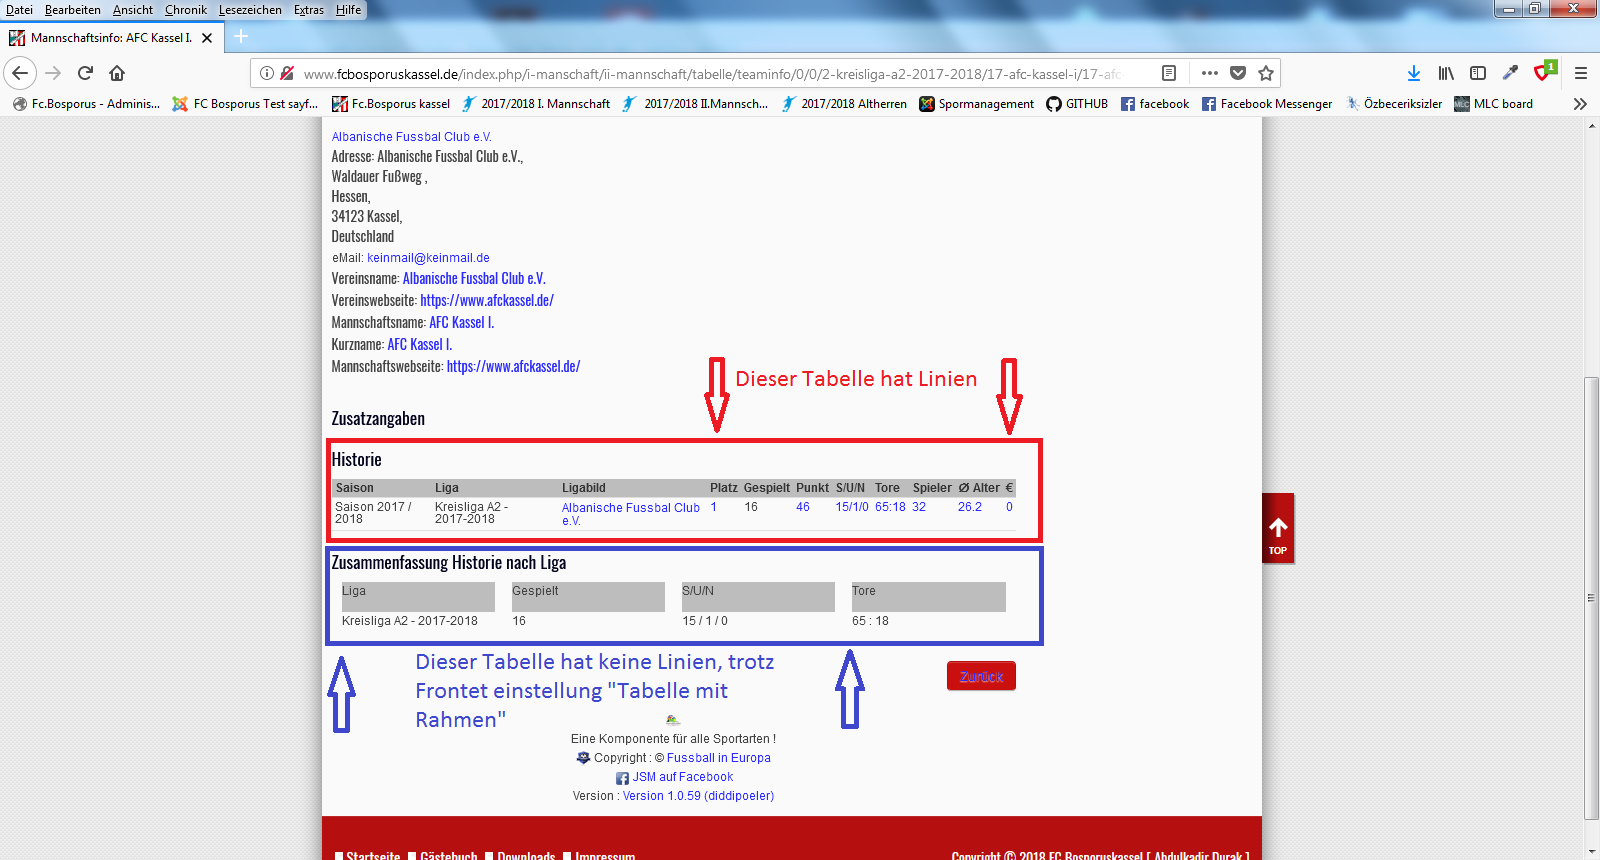Open the hamburger application menu
The image size is (1600, 860).
coord(1581,73)
